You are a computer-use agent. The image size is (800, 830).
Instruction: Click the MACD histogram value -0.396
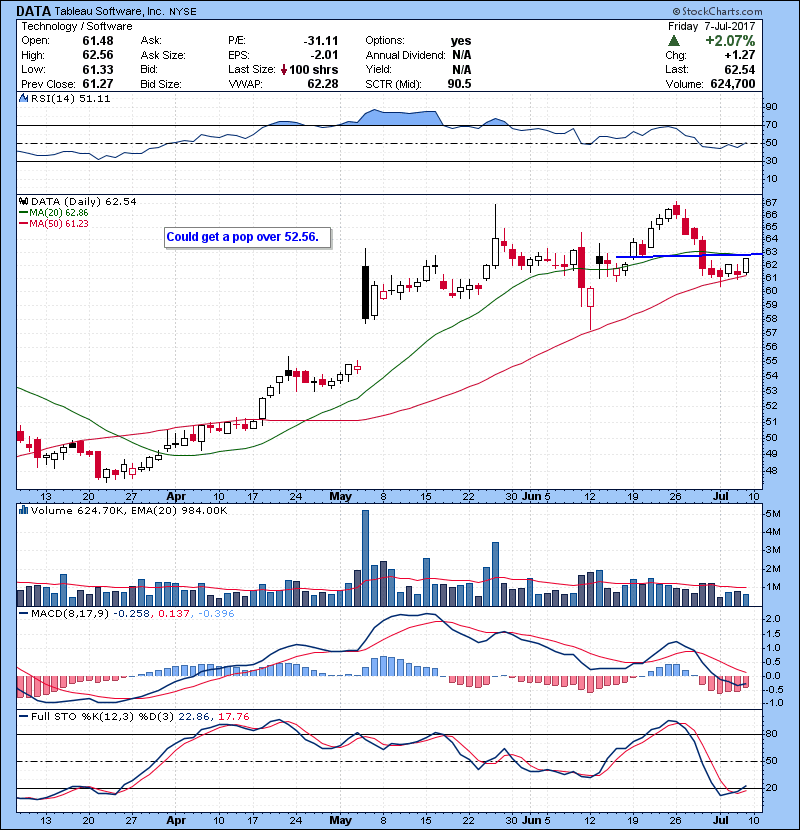[216, 614]
